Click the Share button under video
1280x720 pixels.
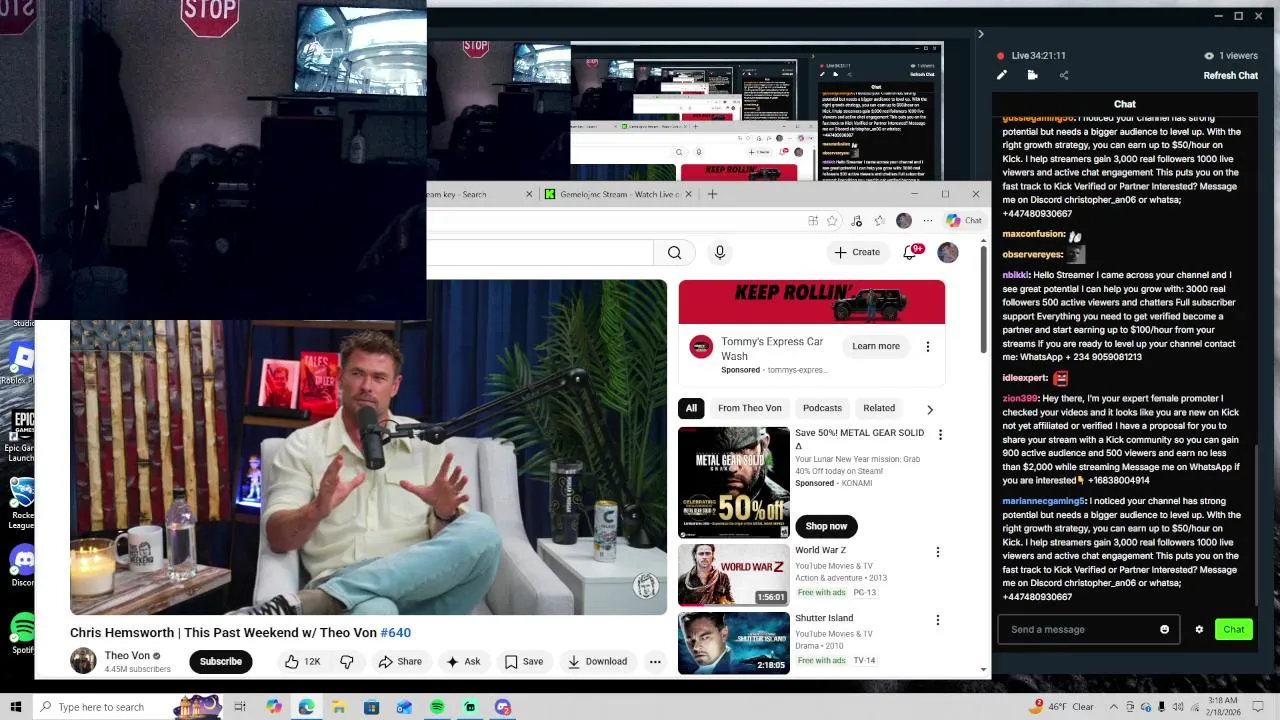click(x=400, y=661)
